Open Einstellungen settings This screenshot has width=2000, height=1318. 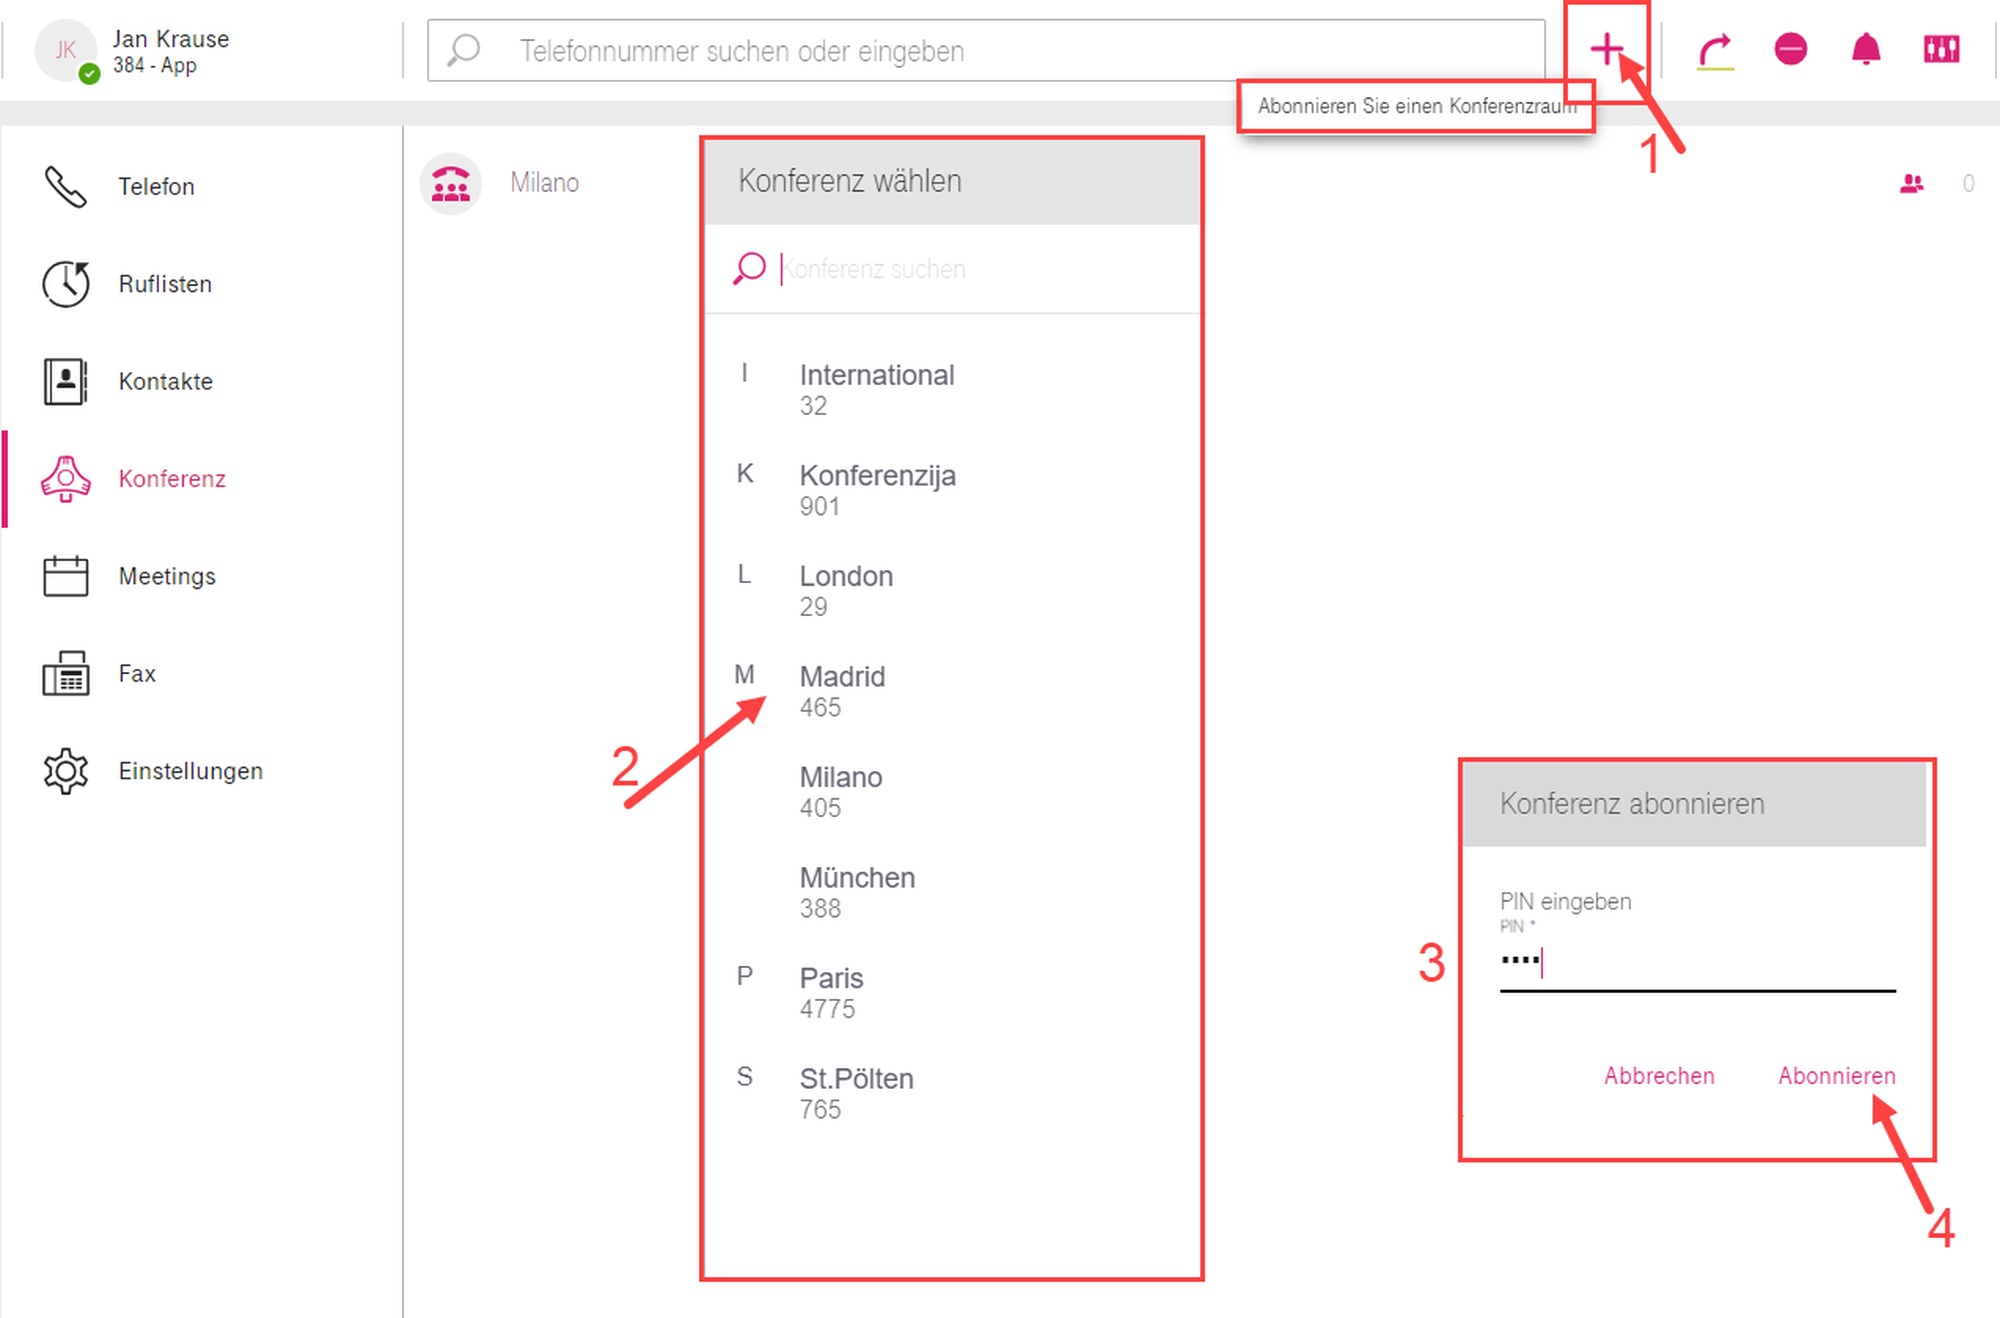(190, 772)
